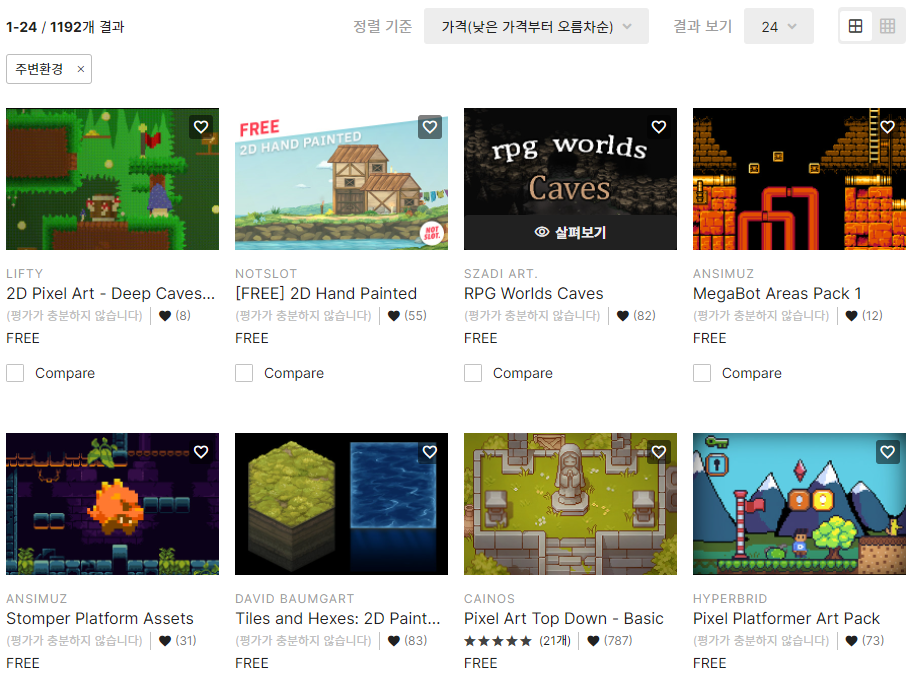Click the heart count (82) for RPG Worlds Caves
The image size is (912, 675).
coord(636,316)
